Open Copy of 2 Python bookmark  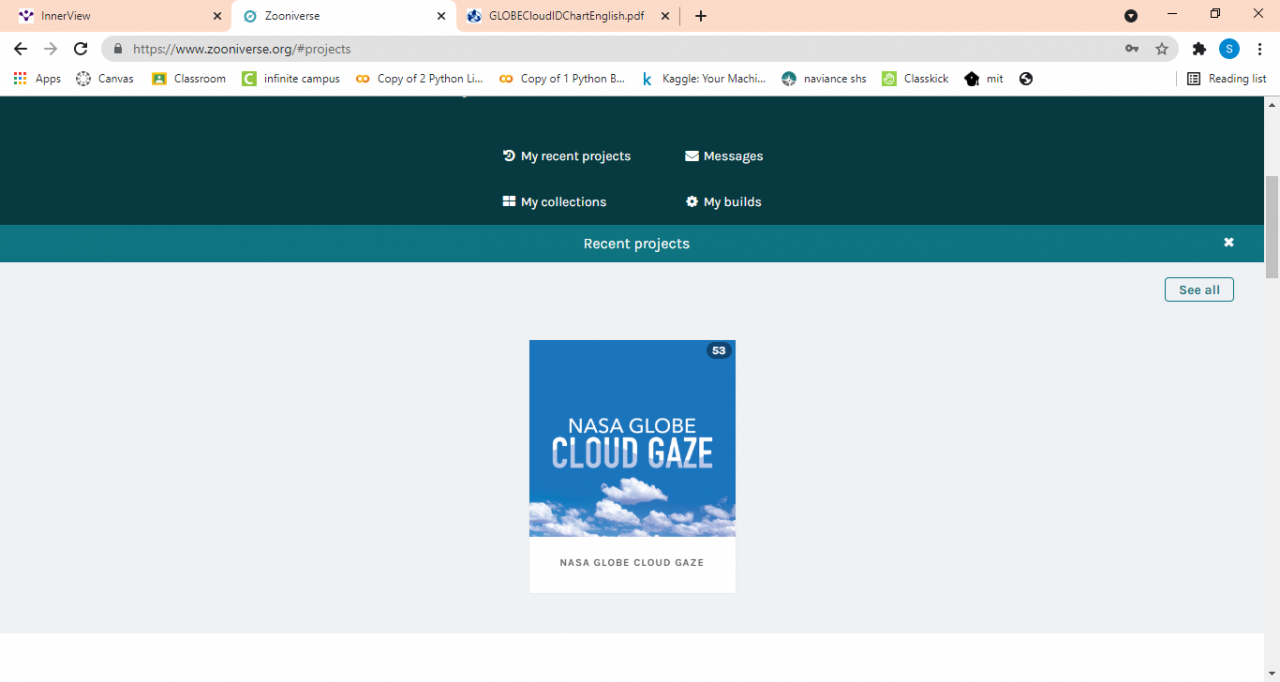420,78
